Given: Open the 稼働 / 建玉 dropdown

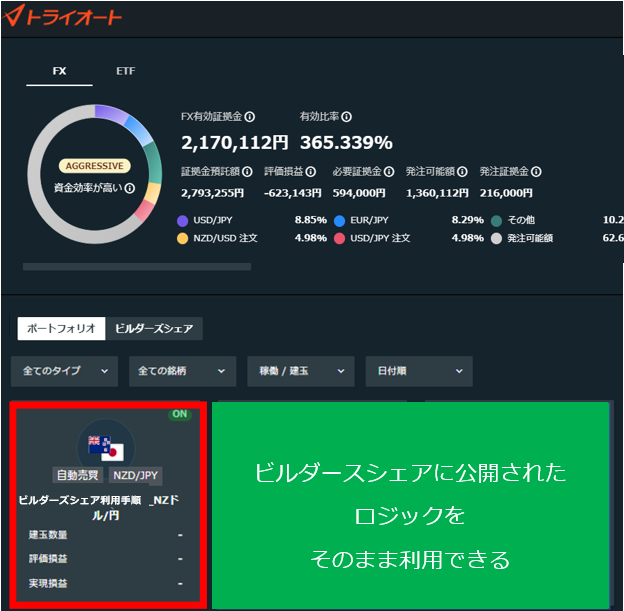Looking at the screenshot, I should [x=300, y=371].
